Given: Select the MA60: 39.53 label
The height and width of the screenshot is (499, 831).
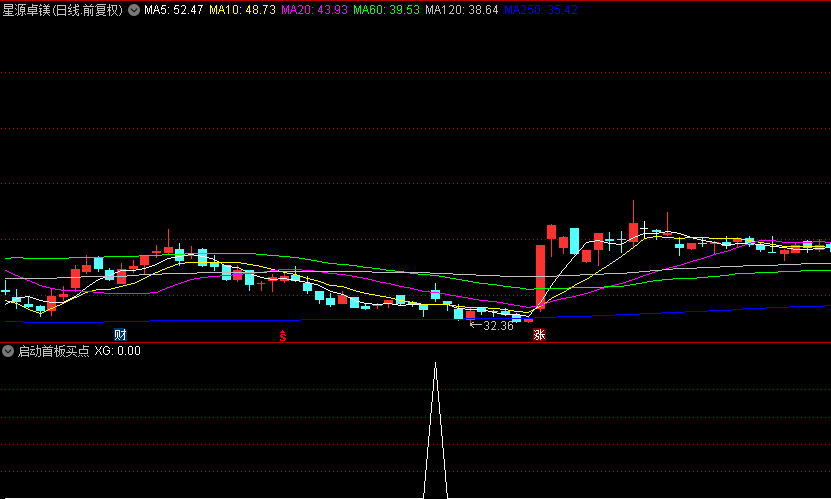Looking at the screenshot, I should point(386,10).
